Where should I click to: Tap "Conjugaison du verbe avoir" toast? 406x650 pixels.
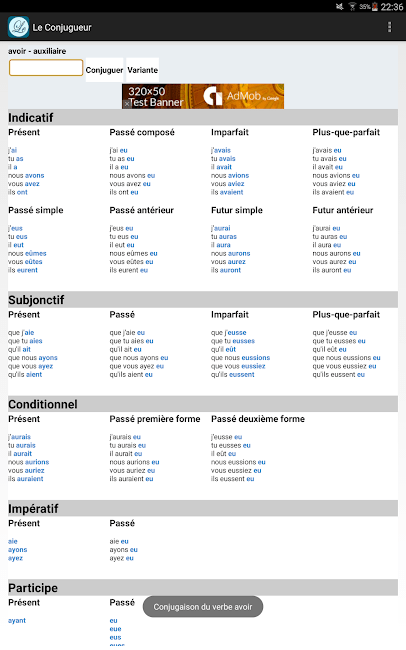coord(203,606)
